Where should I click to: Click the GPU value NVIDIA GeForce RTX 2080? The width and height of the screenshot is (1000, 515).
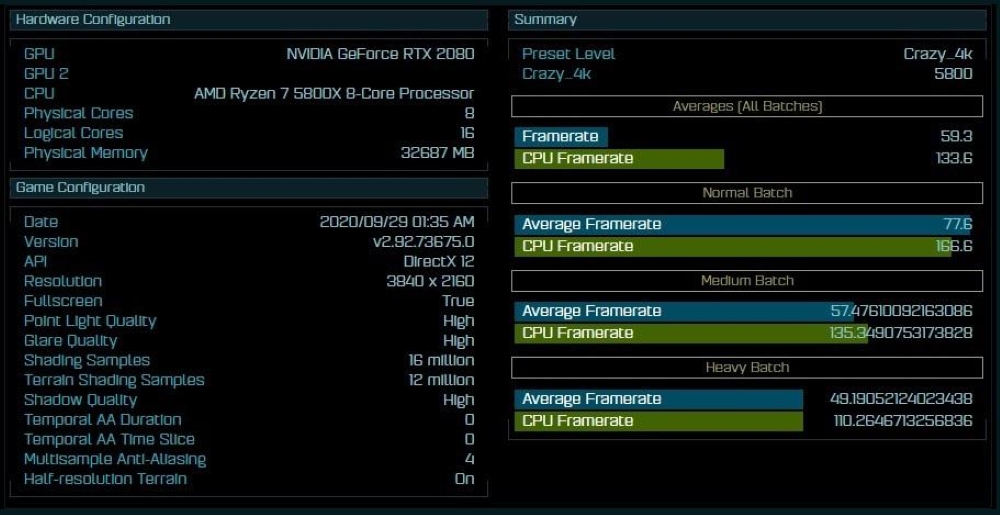[x=381, y=54]
